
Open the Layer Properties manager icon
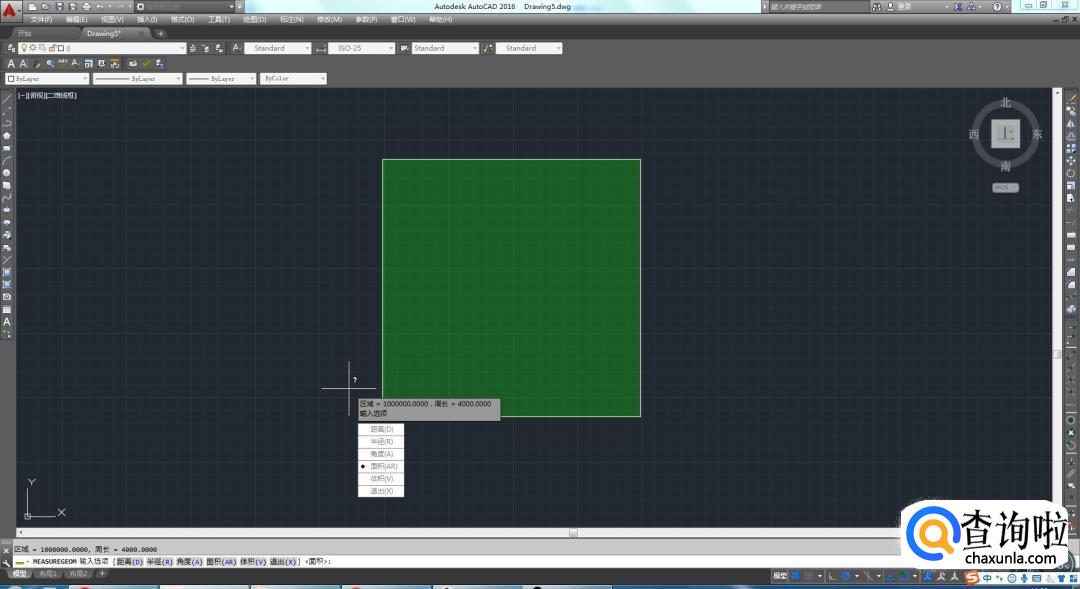(x=10, y=48)
